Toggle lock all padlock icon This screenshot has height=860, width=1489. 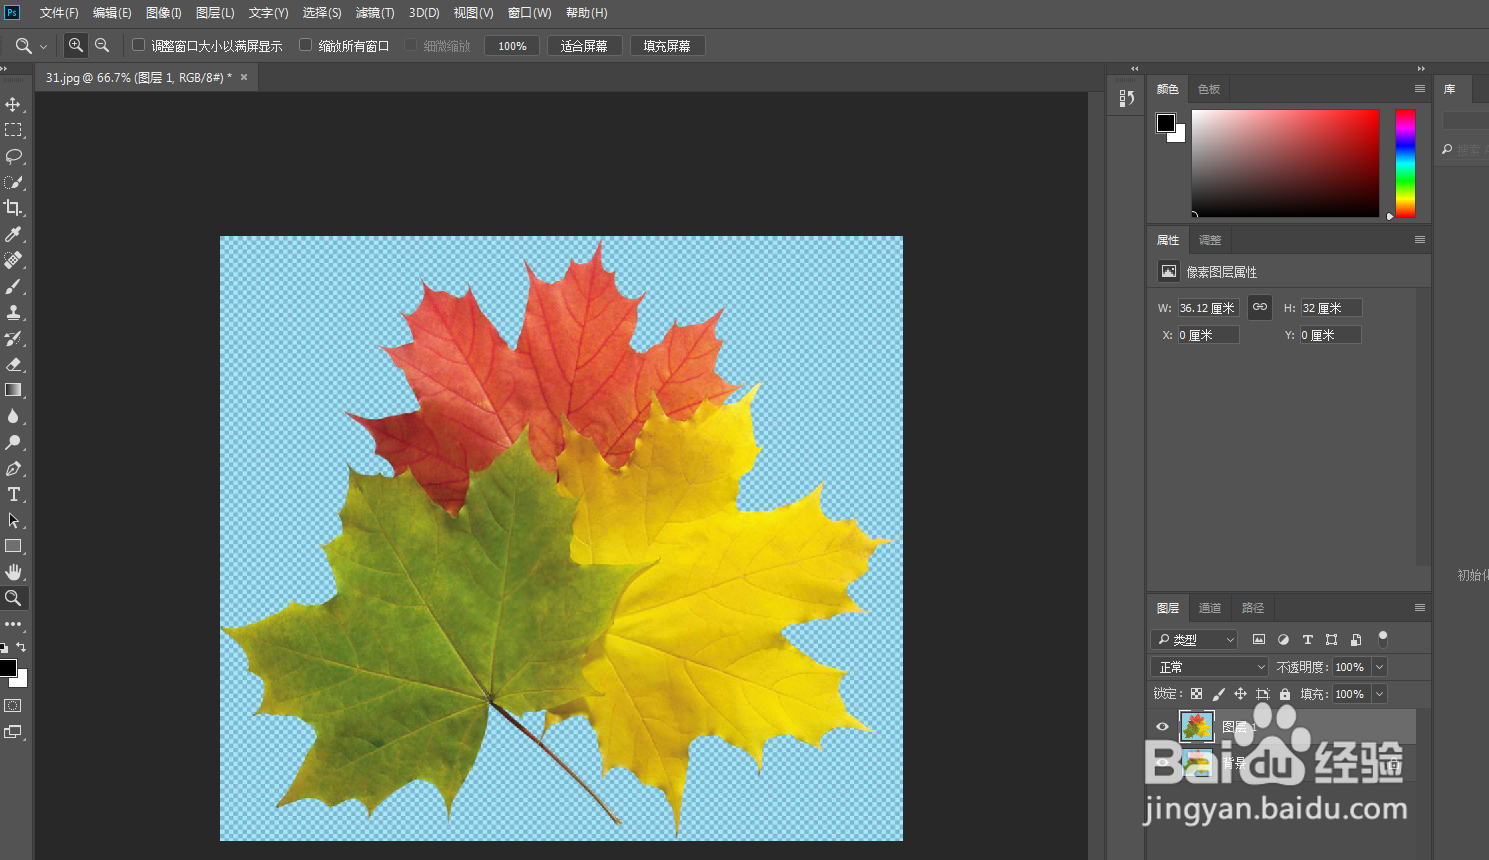tap(1285, 694)
